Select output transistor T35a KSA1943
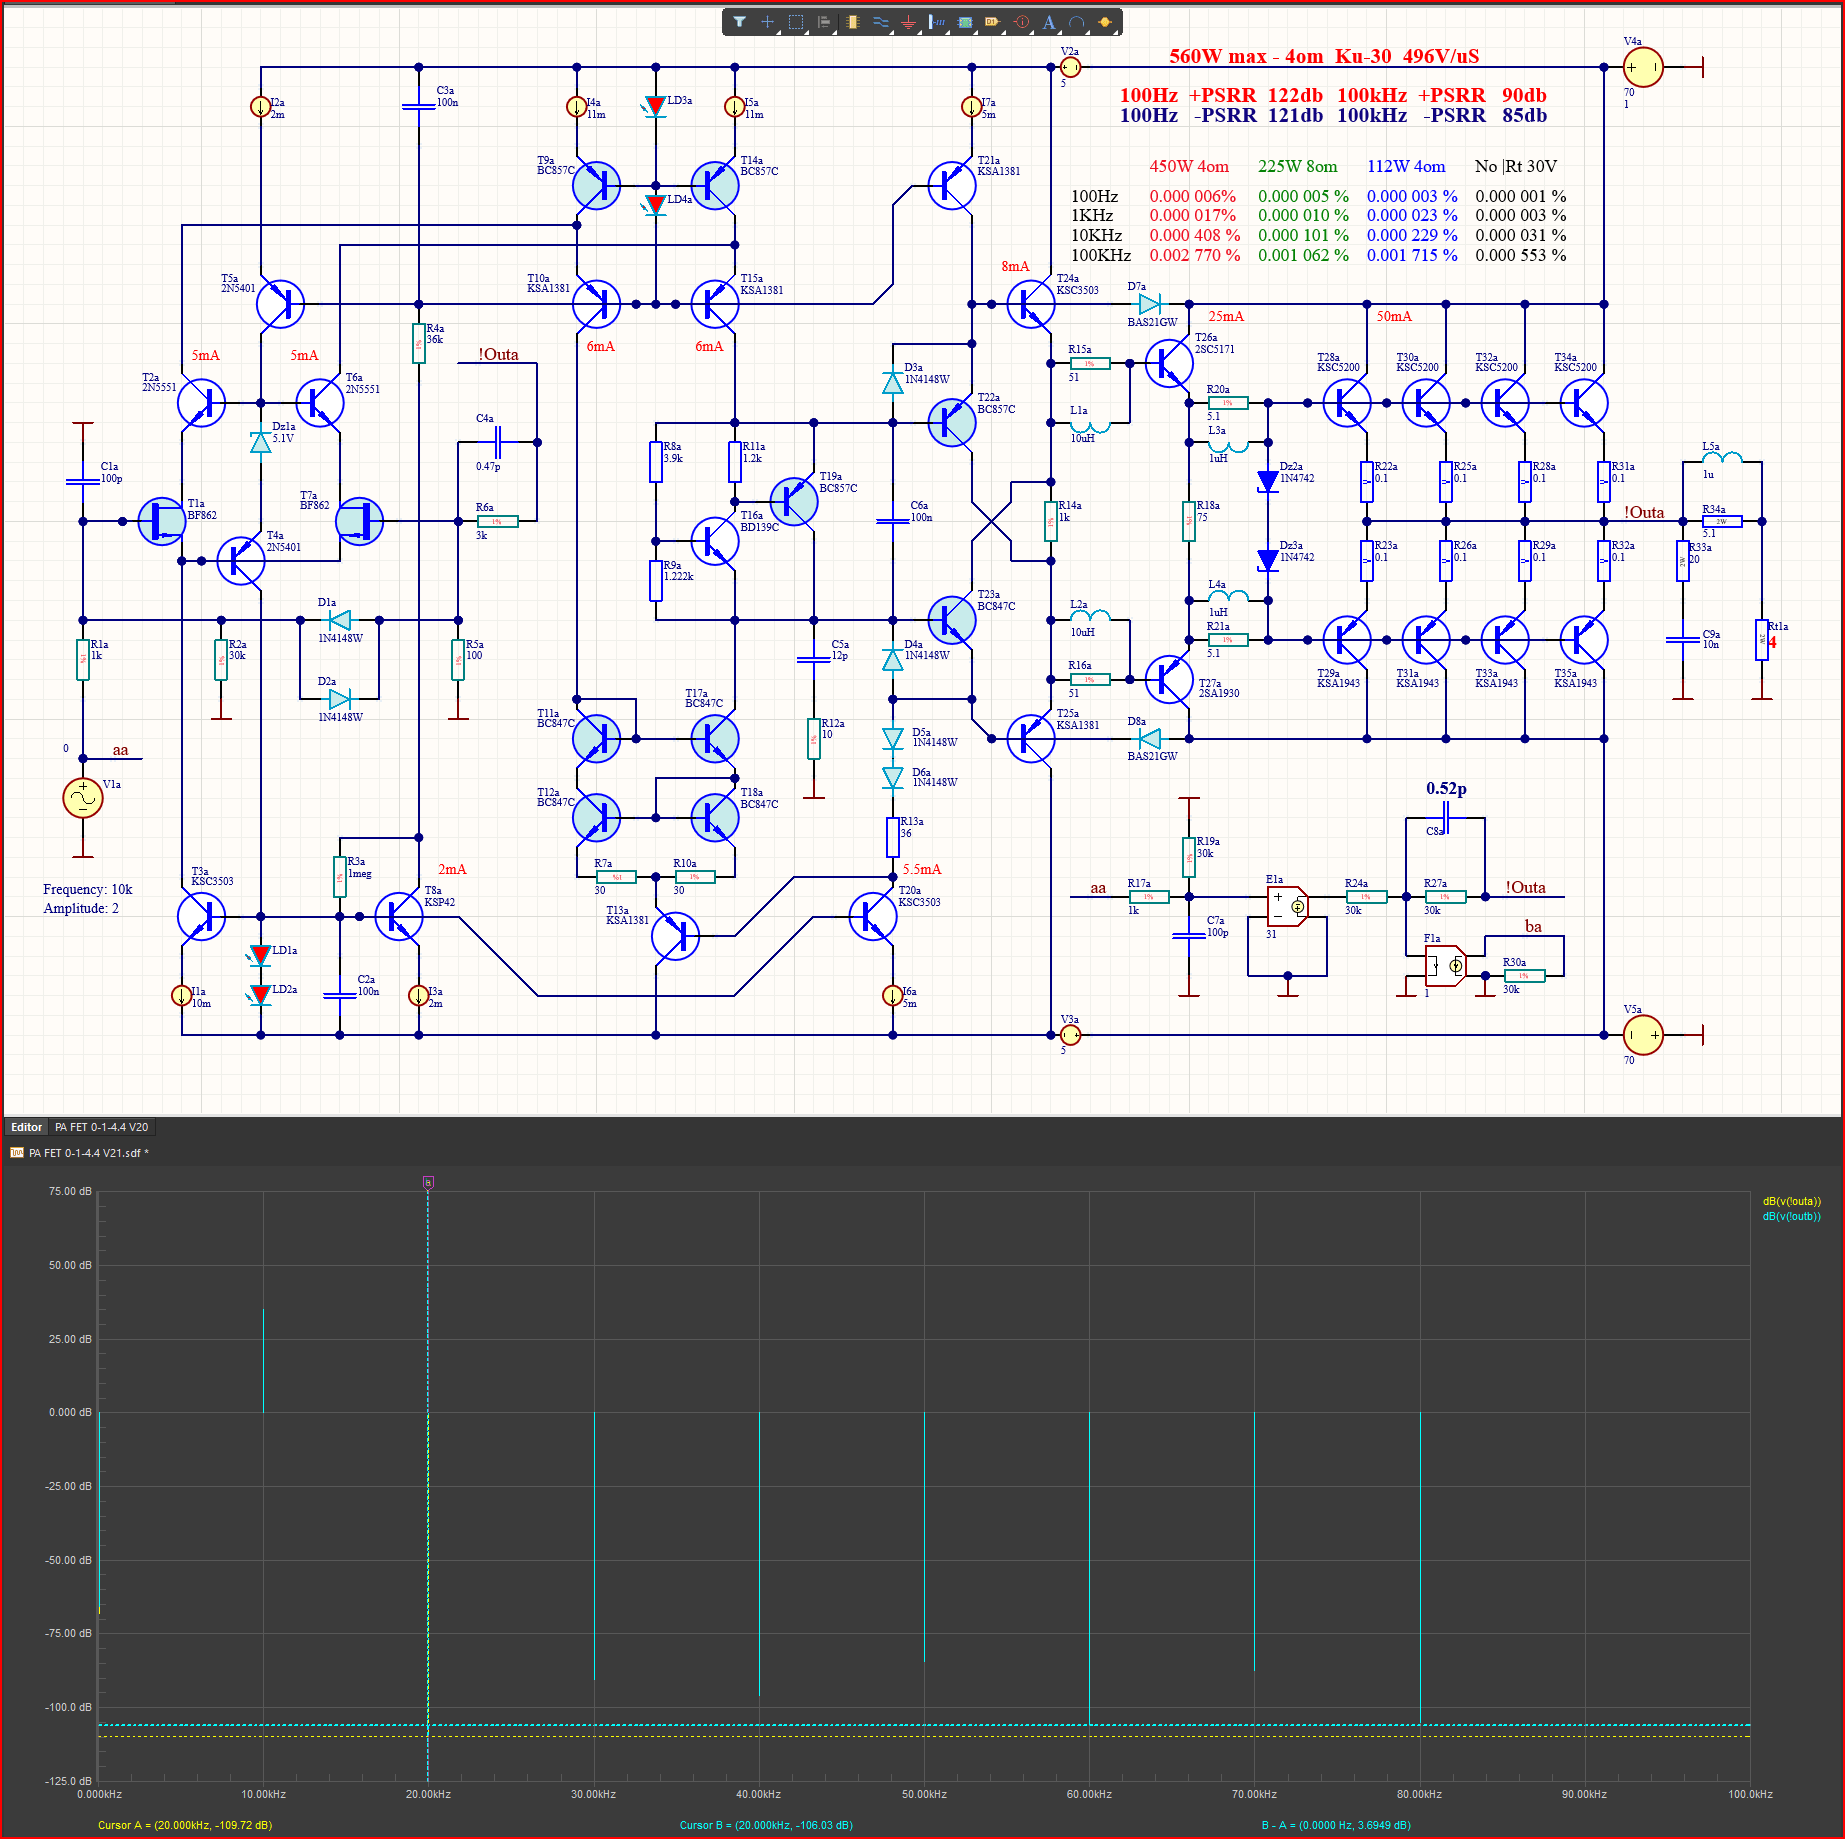This screenshot has height=1839, width=1845. coord(1584,640)
